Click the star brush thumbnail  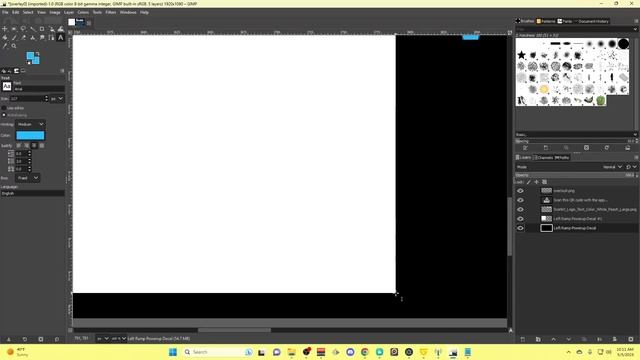click(522, 55)
